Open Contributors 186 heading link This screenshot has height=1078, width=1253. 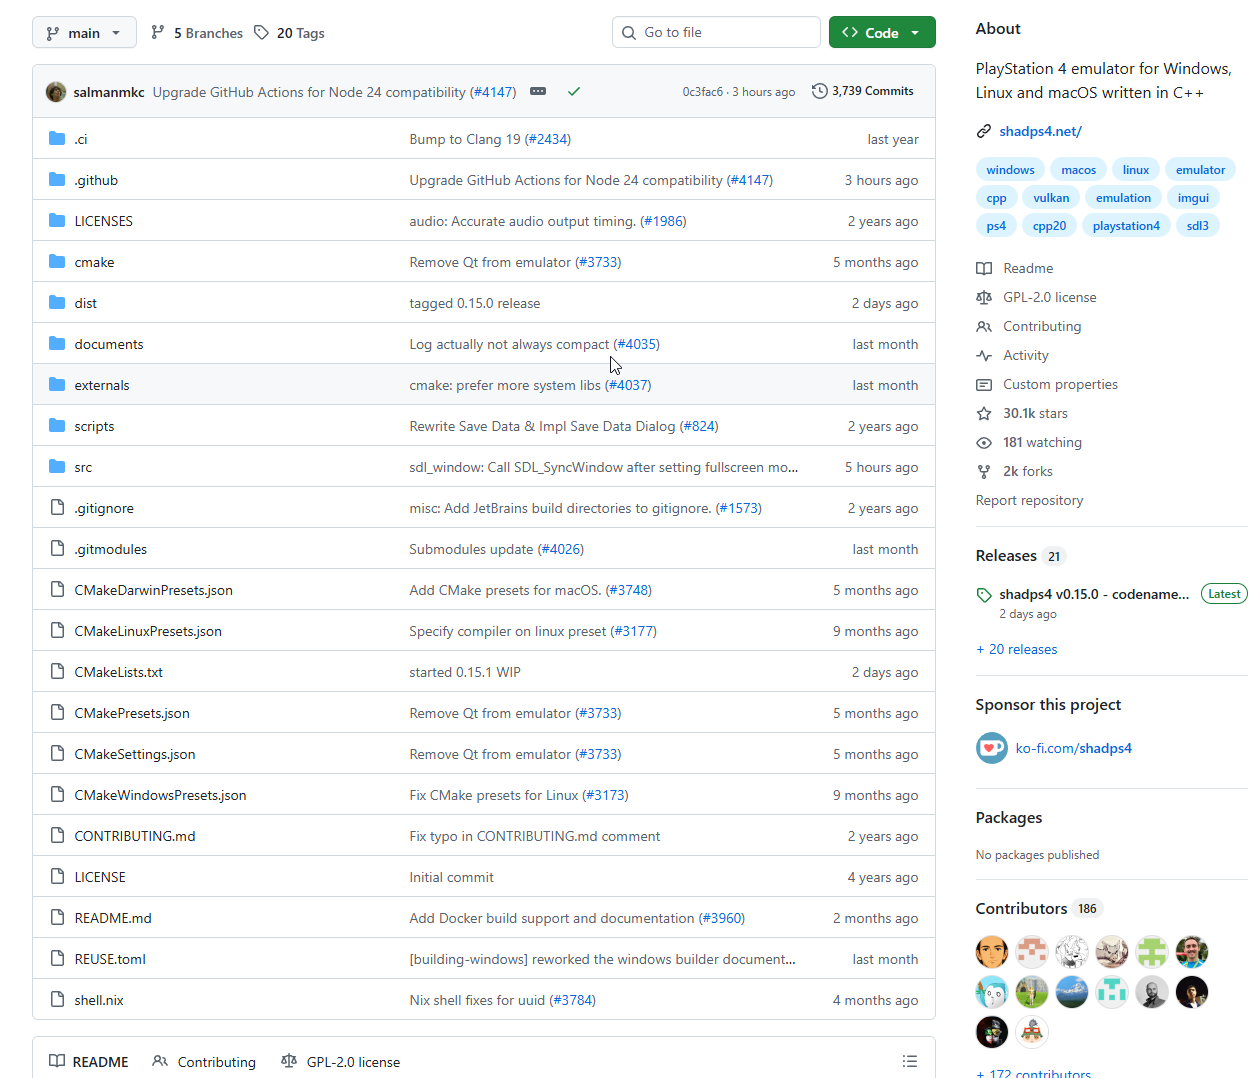point(1037,908)
